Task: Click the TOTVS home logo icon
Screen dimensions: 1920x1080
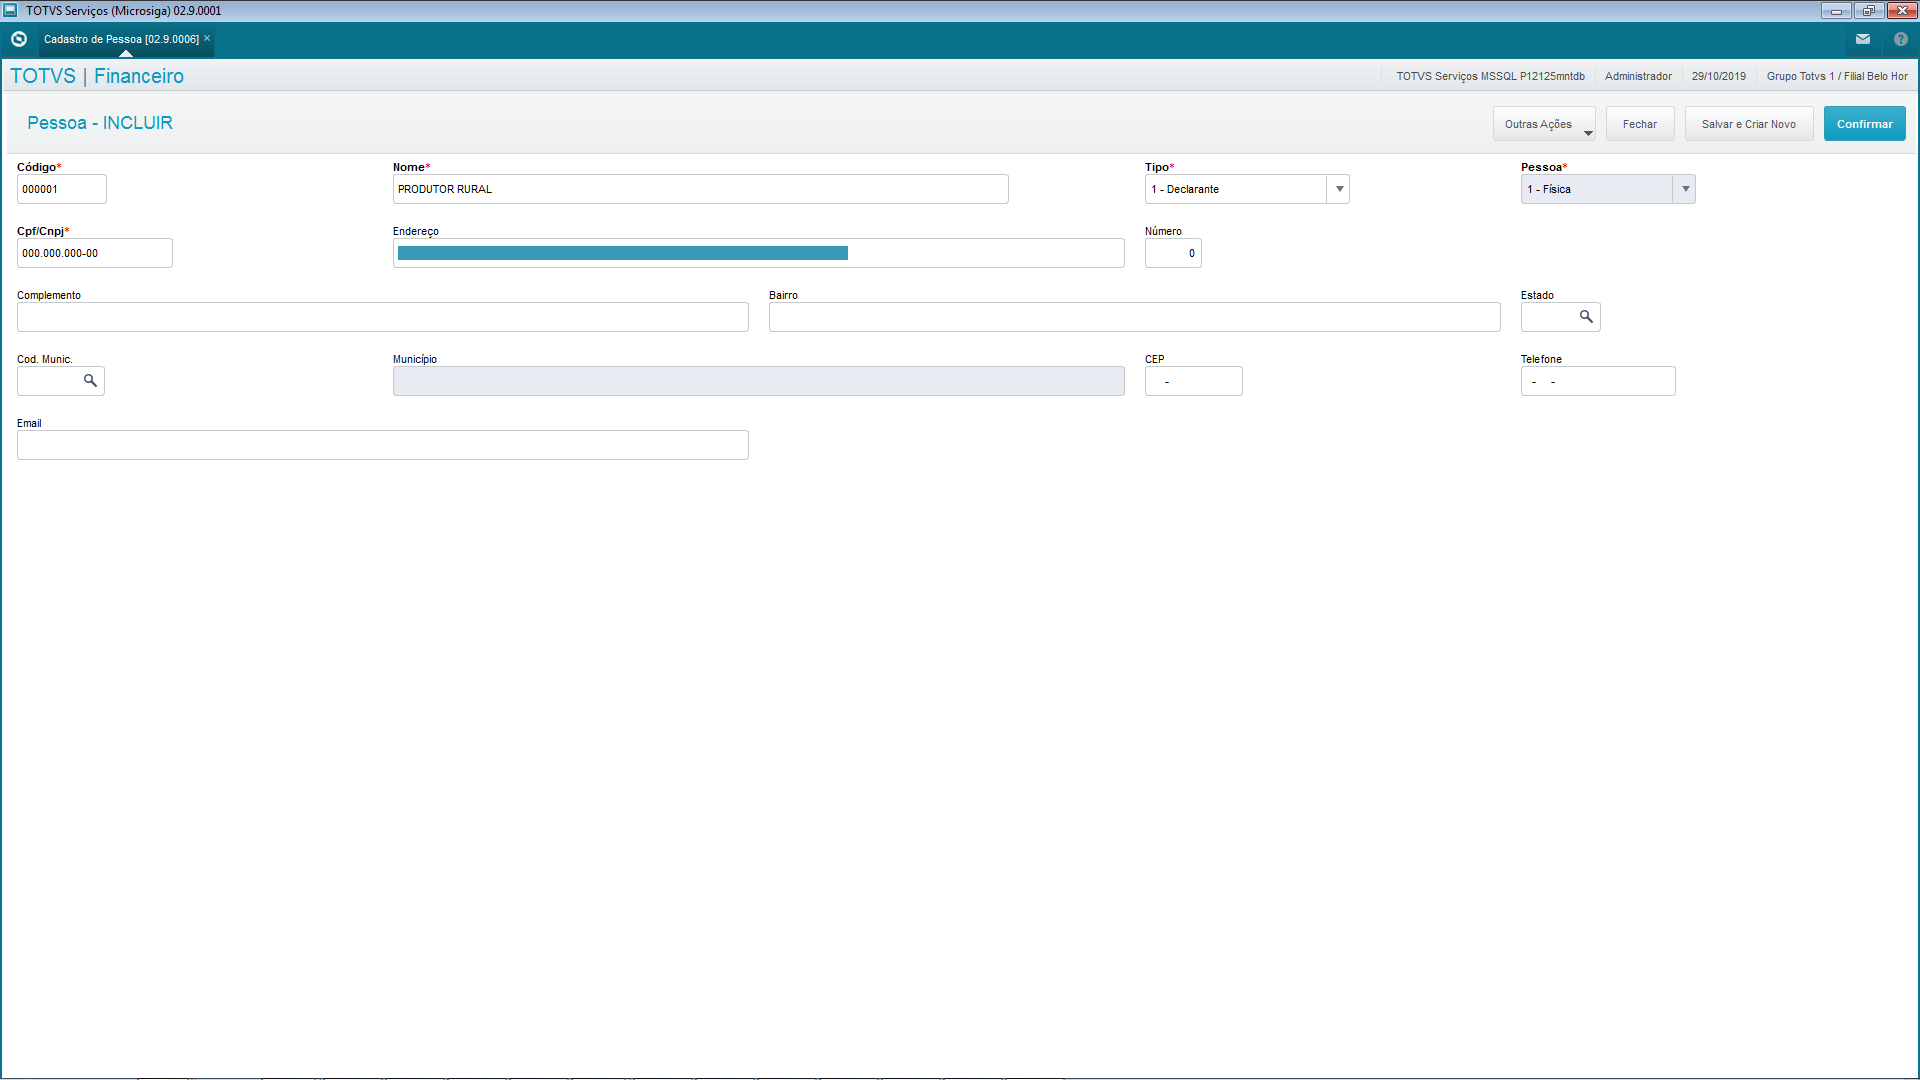Action: [19, 39]
